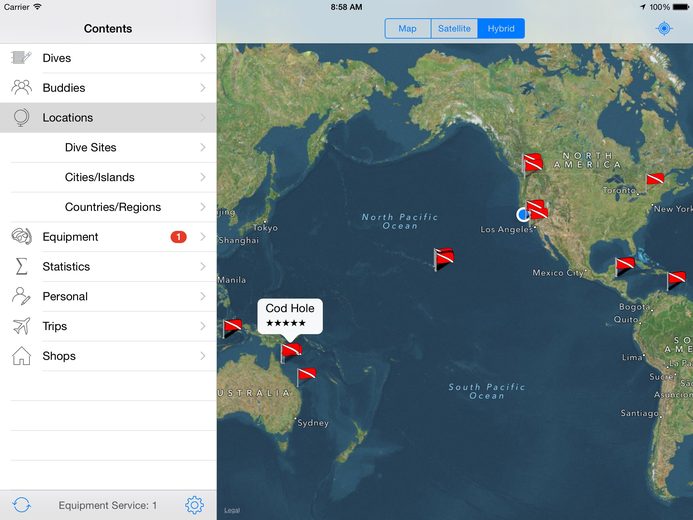Tap the dive flag in Hawaii
The height and width of the screenshot is (520, 693).
444,258
